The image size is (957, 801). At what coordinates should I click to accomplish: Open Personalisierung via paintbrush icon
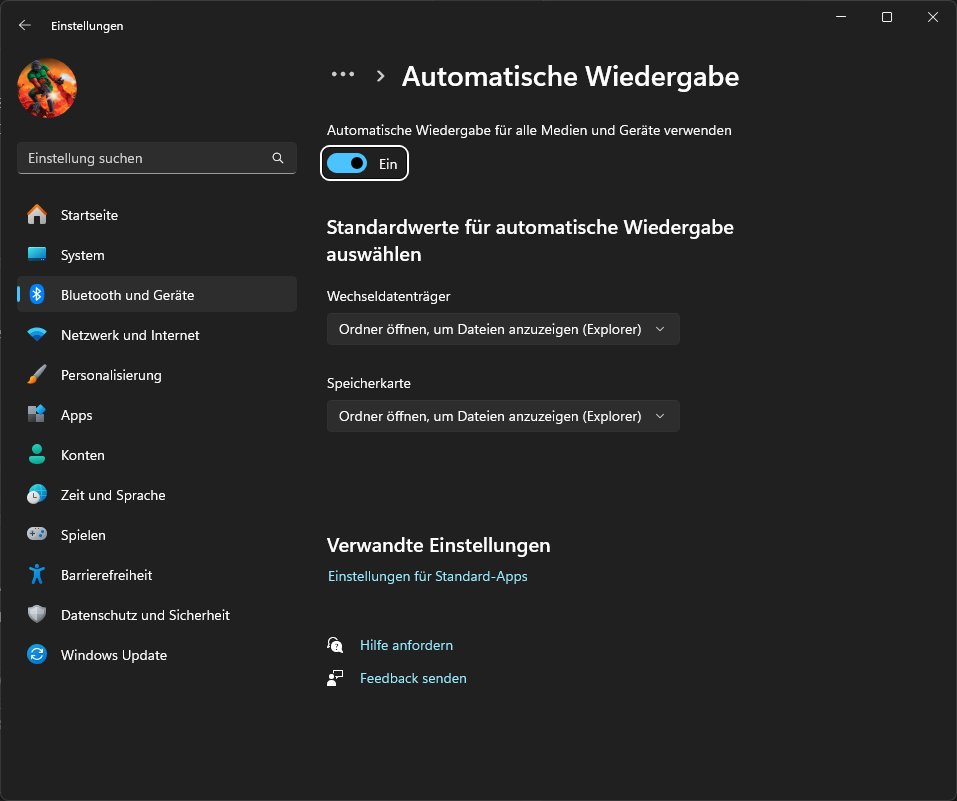pyautogui.click(x=37, y=375)
